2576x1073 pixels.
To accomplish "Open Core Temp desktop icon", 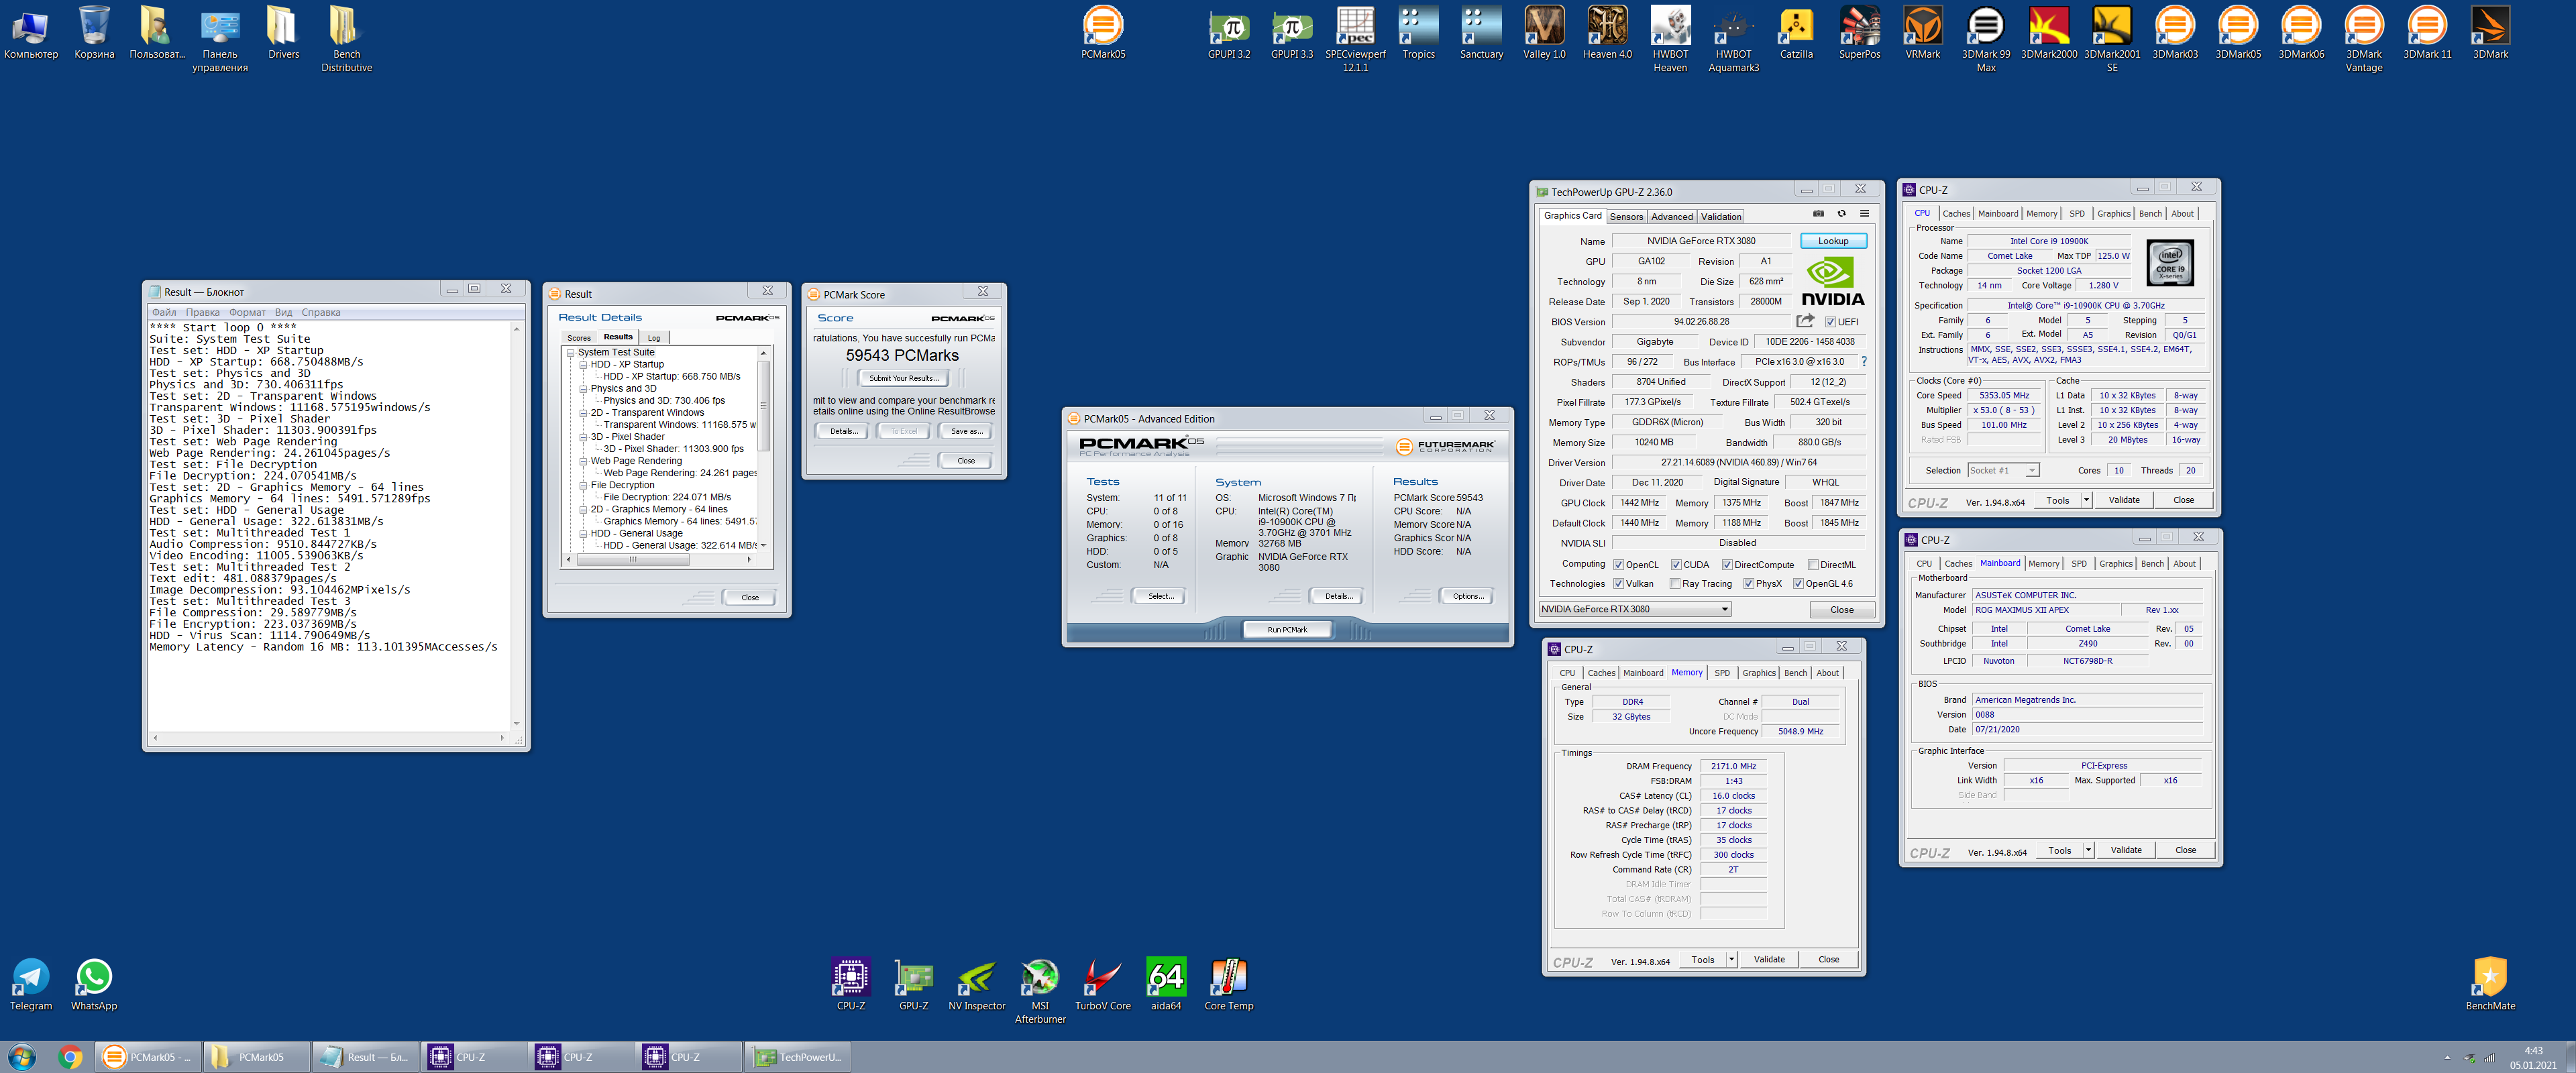I will pyautogui.click(x=1229, y=985).
